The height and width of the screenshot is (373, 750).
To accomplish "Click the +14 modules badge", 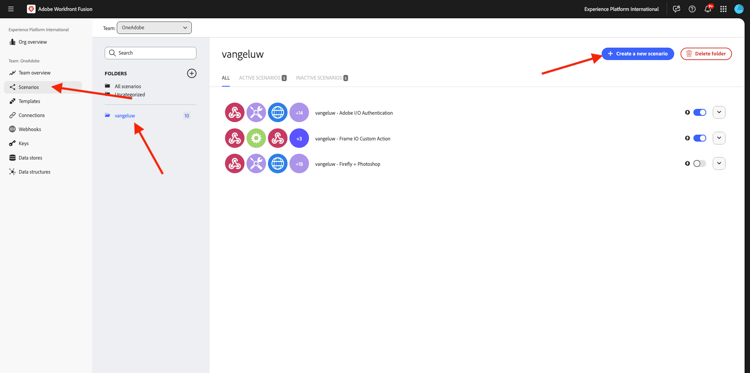I will pyautogui.click(x=299, y=113).
